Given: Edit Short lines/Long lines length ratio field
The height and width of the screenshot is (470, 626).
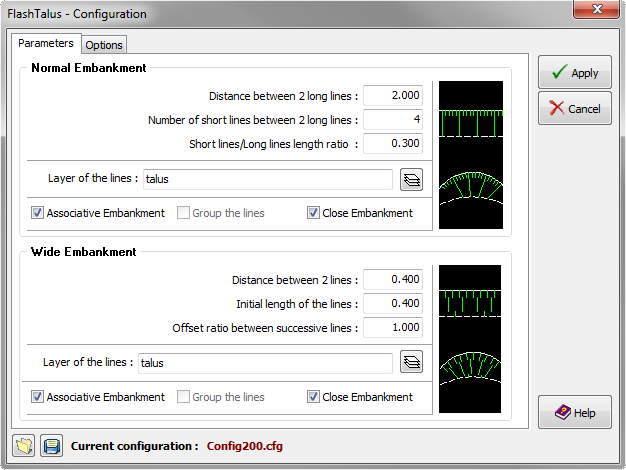Looking at the screenshot, I should [x=393, y=143].
